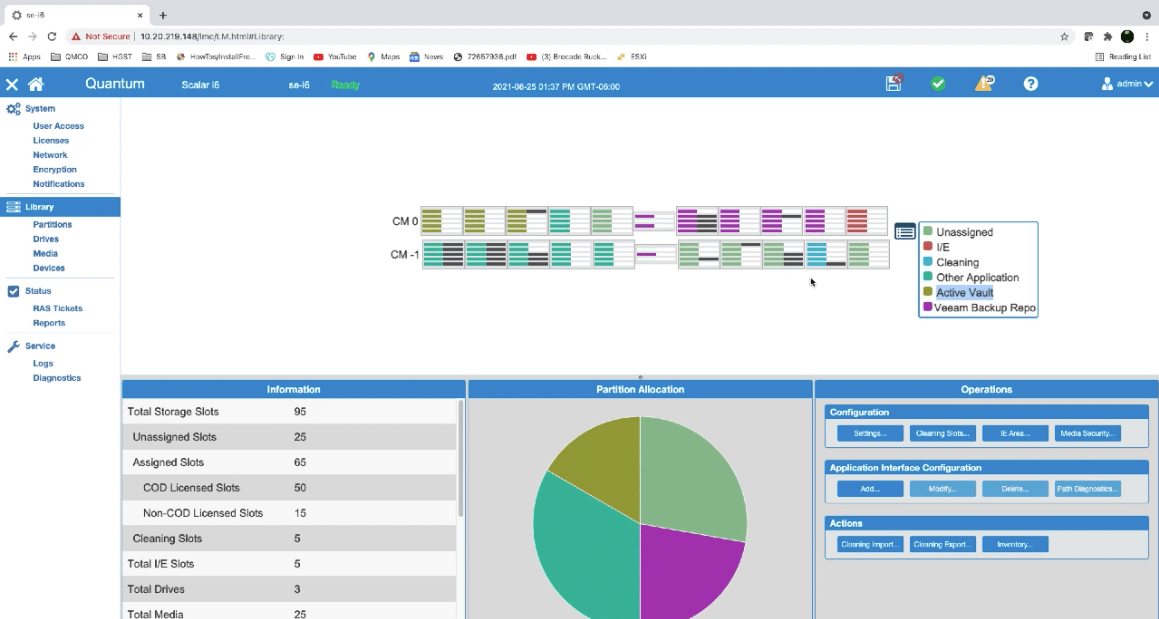Close the side menu with the X icon
Image resolution: width=1159 pixels, height=619 pixels.
(x=12, y=84)
